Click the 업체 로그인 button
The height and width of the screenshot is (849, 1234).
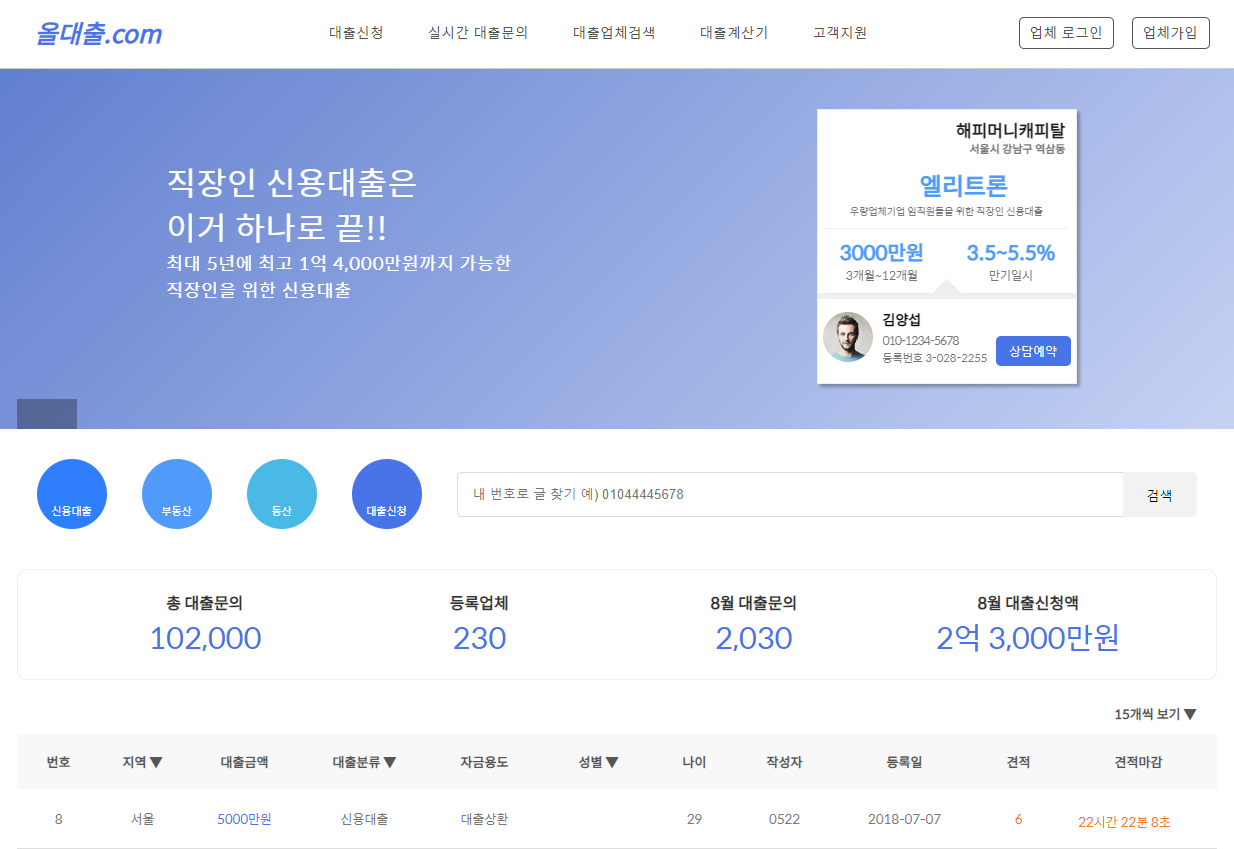coord(1066,32)
